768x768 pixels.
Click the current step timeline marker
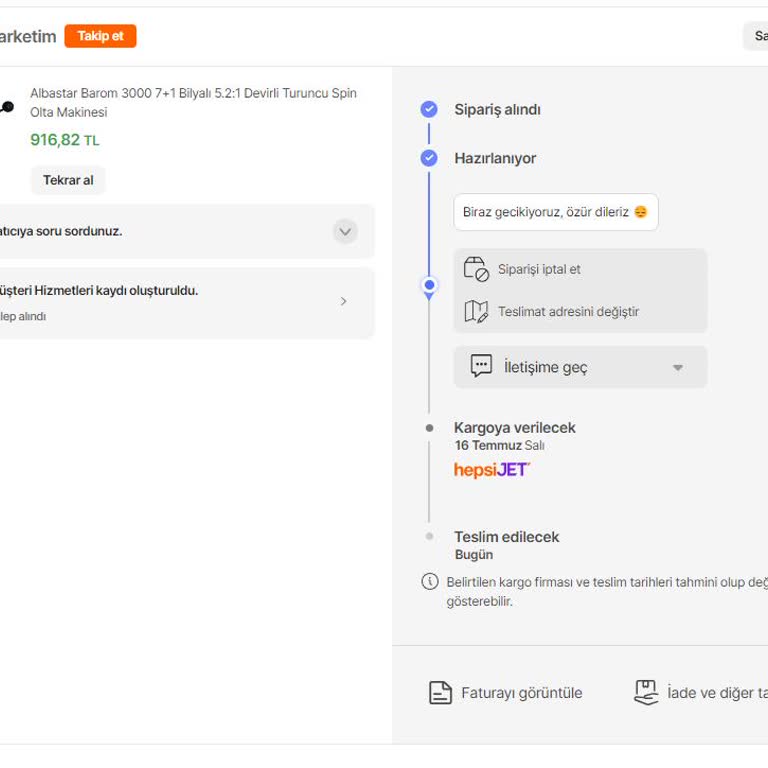pyautogui.click(x=430, y=286)
